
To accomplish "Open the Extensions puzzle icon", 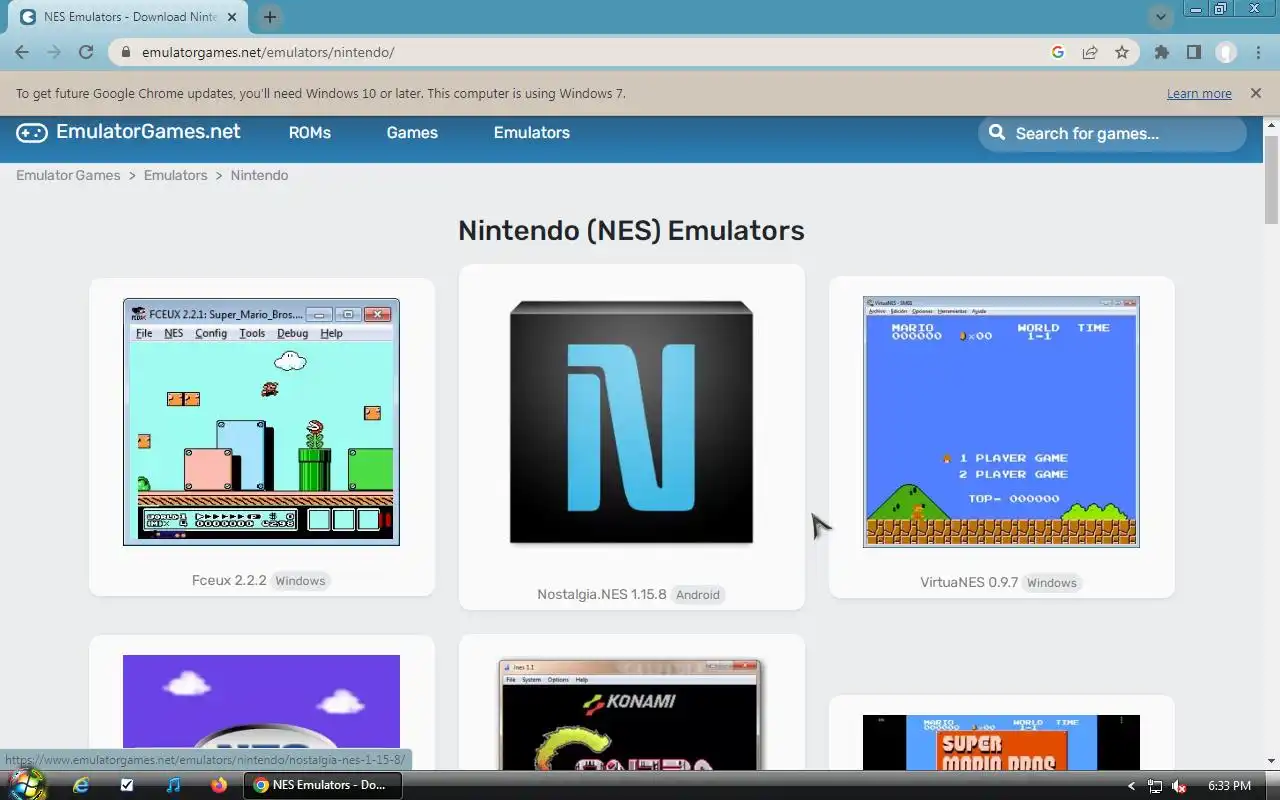I will pos(1161,52).
